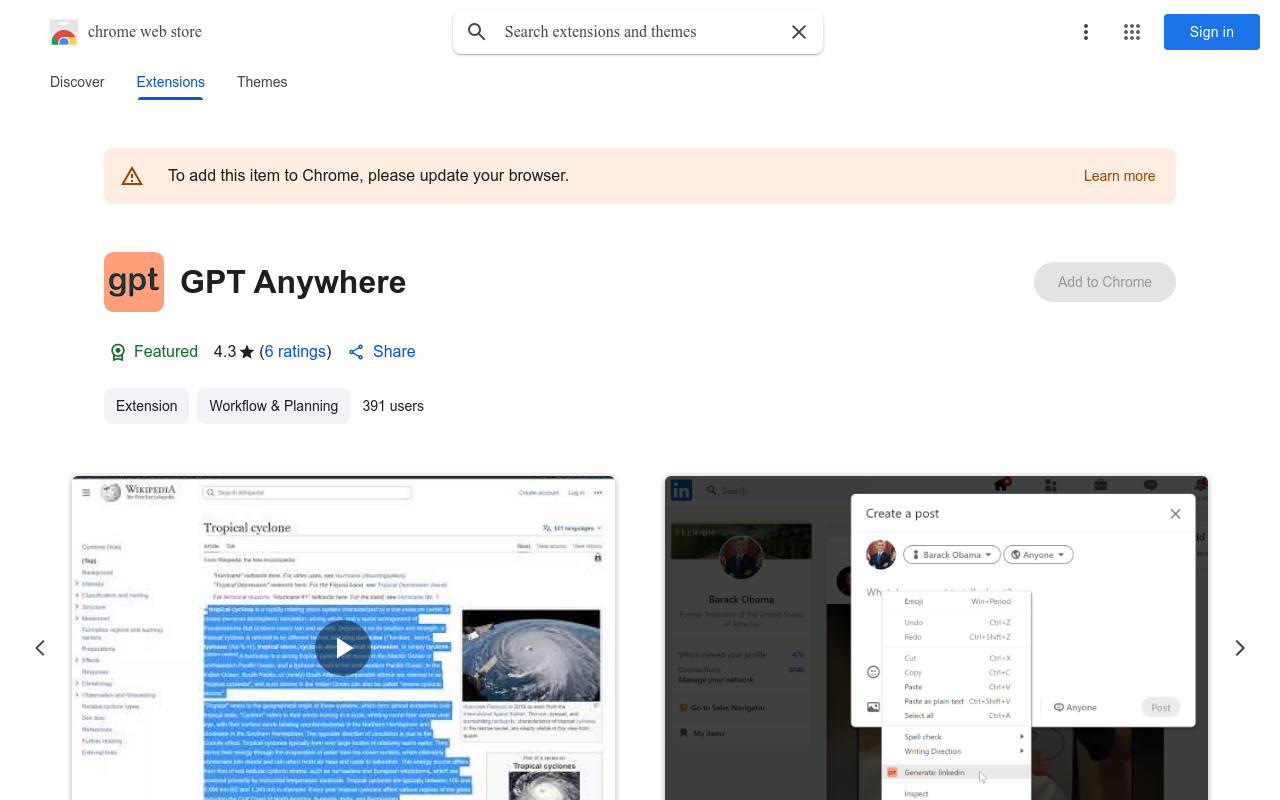Open the Google apps grid
The height and width of the screenshot is (800, 1280).
tap(1132, 32)
